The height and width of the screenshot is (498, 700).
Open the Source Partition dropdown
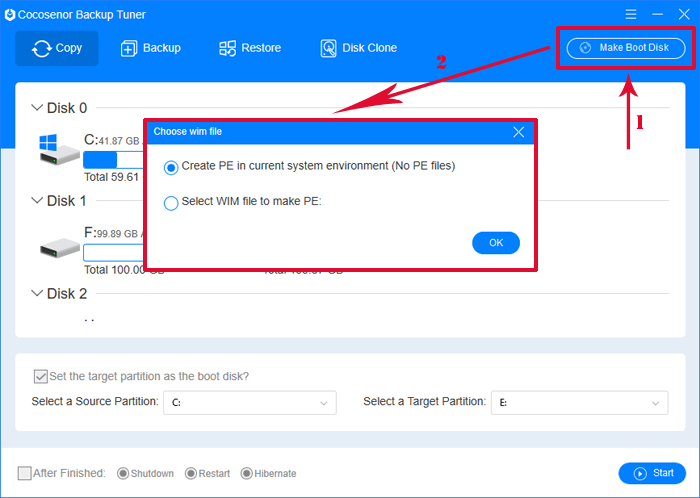[250, 403]
